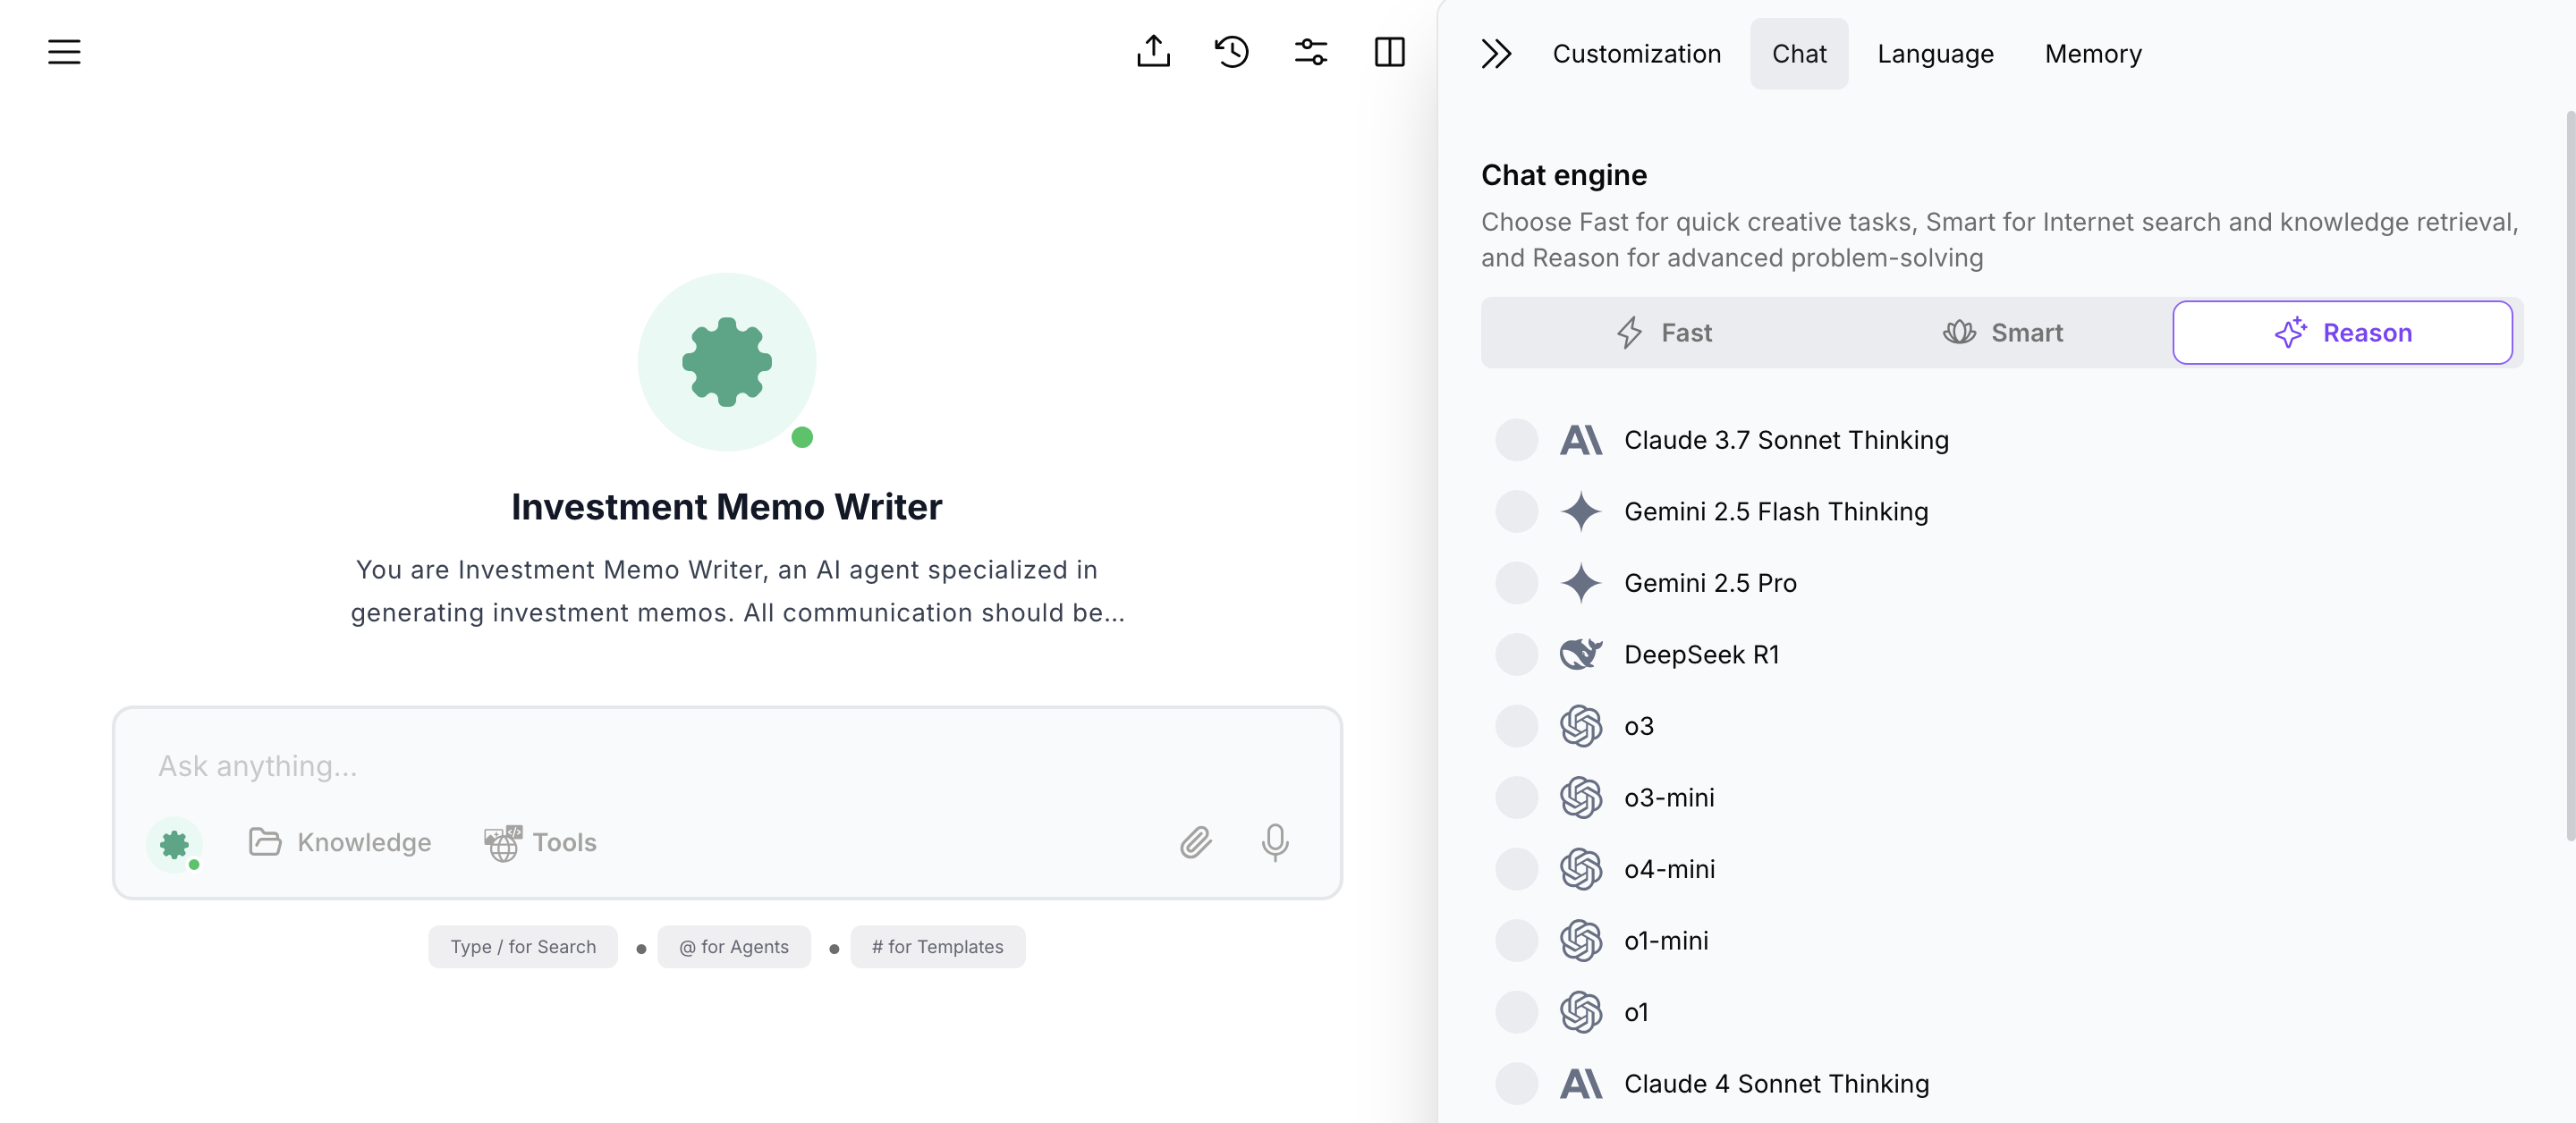Click the Knowledge button label
The width and height of the screenshot is (2576, 1123).
click(364, 843)
